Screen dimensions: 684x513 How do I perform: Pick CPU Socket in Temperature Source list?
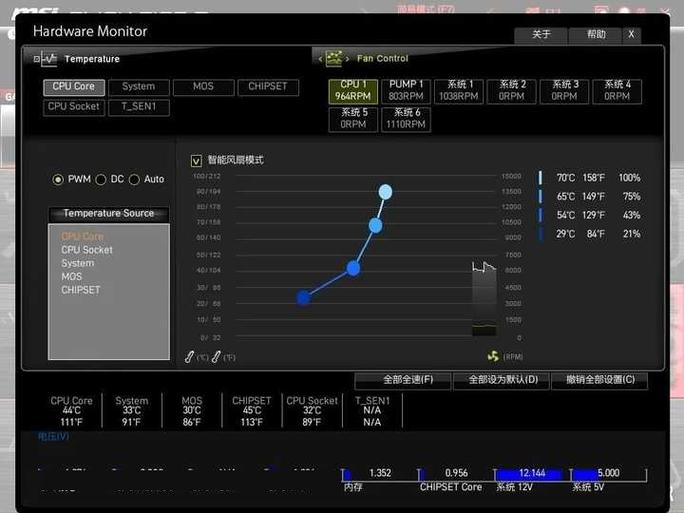point(87,250)
